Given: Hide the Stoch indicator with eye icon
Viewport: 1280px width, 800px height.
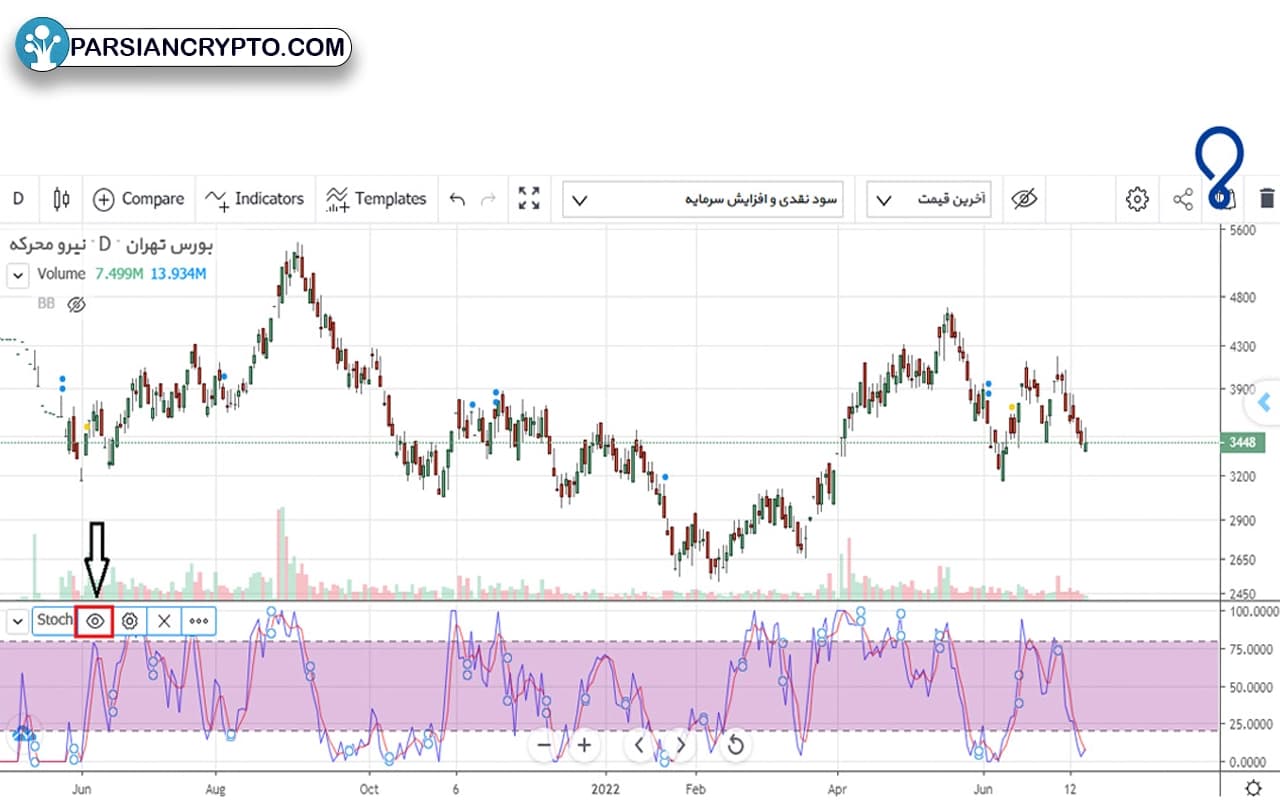Looking at the screenshot, I should (96, 620).
